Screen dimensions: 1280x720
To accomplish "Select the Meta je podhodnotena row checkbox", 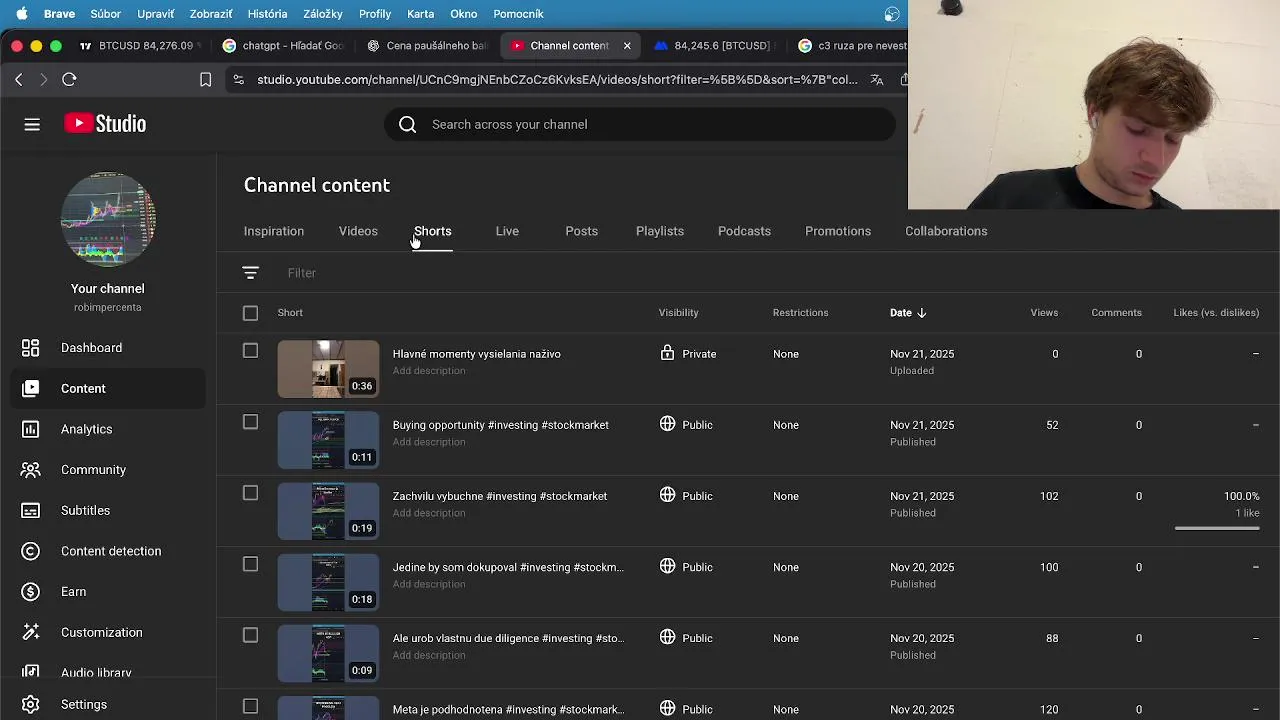I will click(x=250, y=706).
